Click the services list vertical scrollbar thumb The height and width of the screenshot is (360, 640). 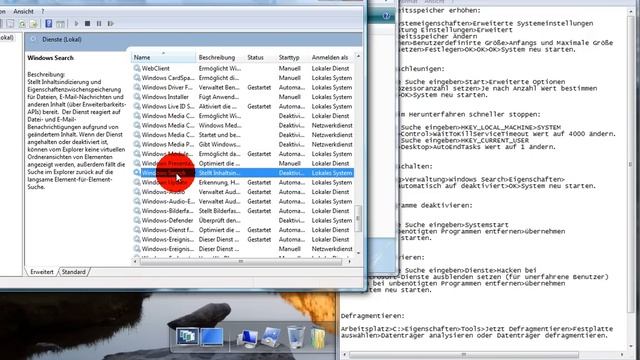(x=358, y=218)
